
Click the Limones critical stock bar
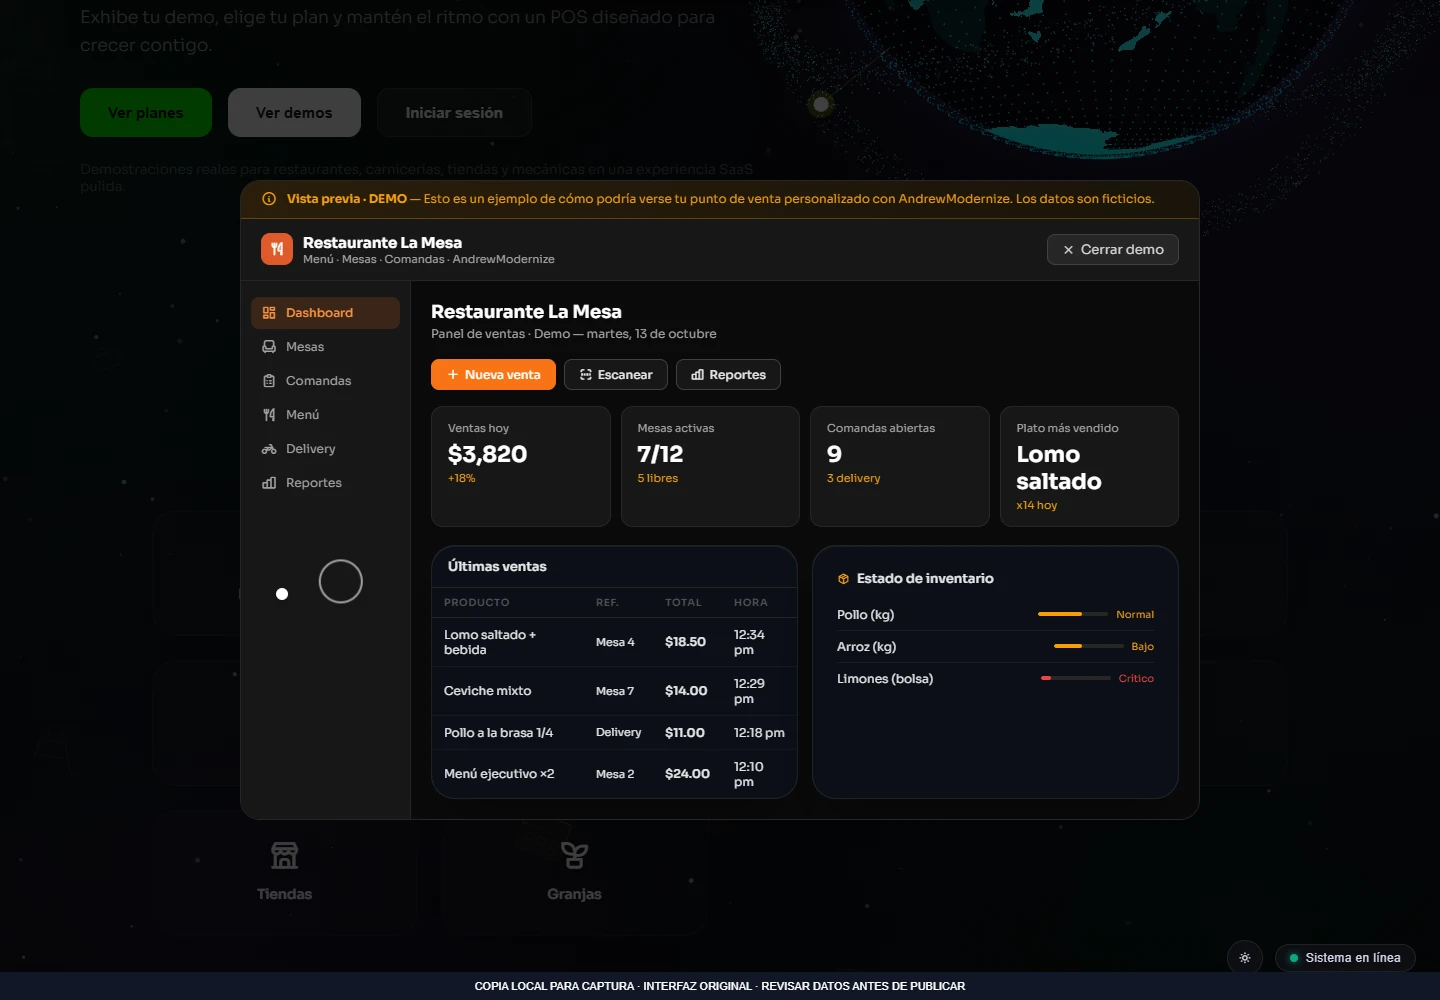pos(1076,678)
